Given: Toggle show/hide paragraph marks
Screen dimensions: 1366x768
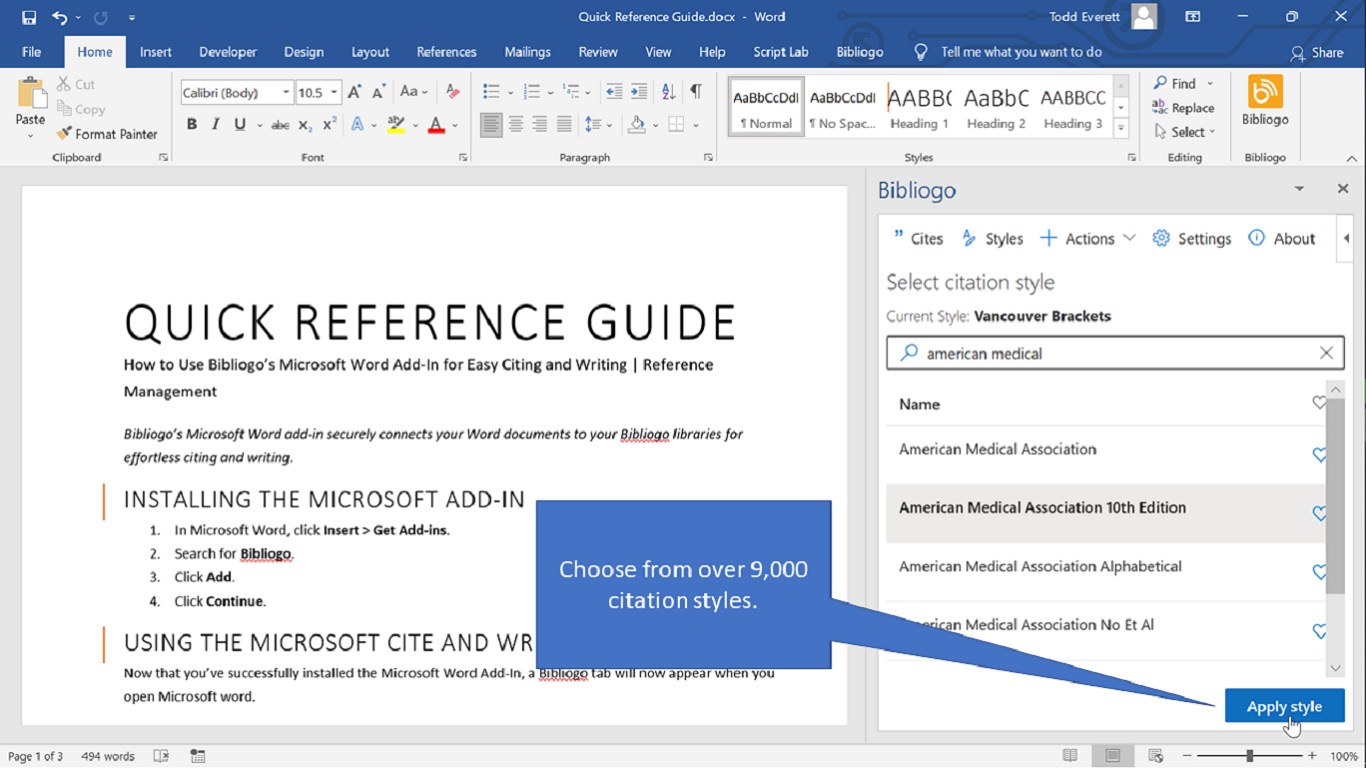Looking at the screenshot, I should click(696, 92).
